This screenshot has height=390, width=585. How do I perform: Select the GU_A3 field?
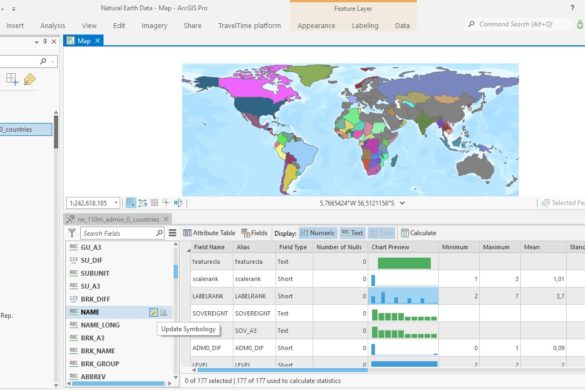(91, 247)
